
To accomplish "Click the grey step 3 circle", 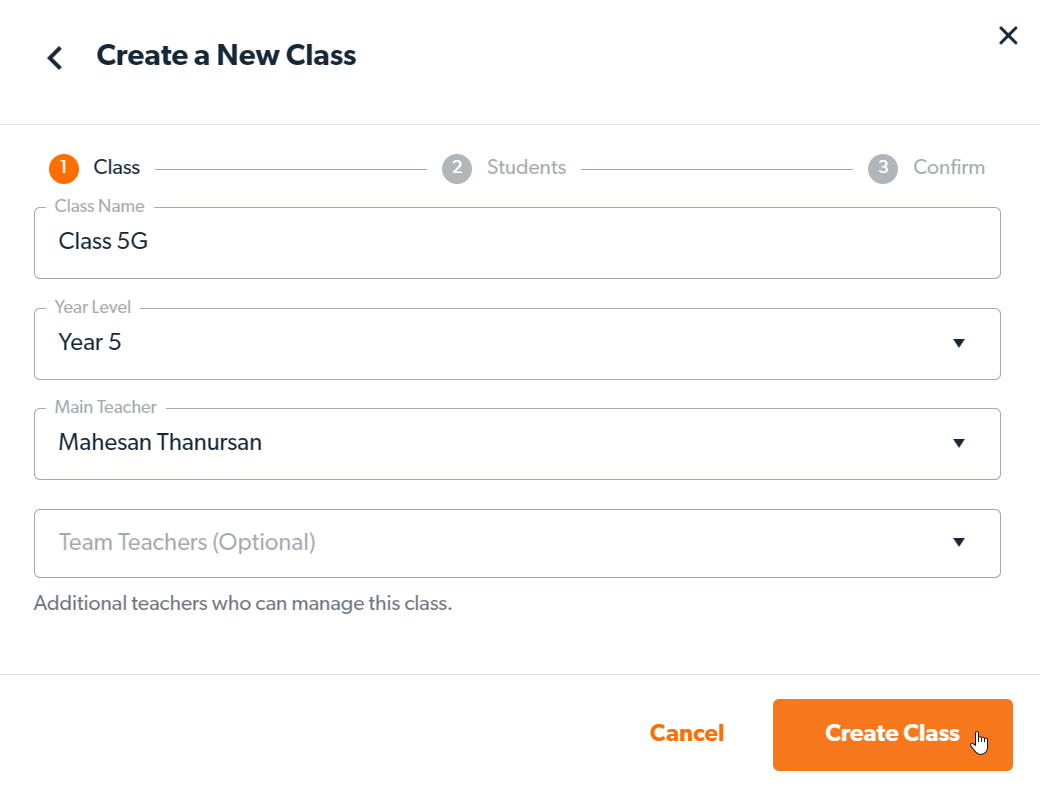I will point(883,168).
